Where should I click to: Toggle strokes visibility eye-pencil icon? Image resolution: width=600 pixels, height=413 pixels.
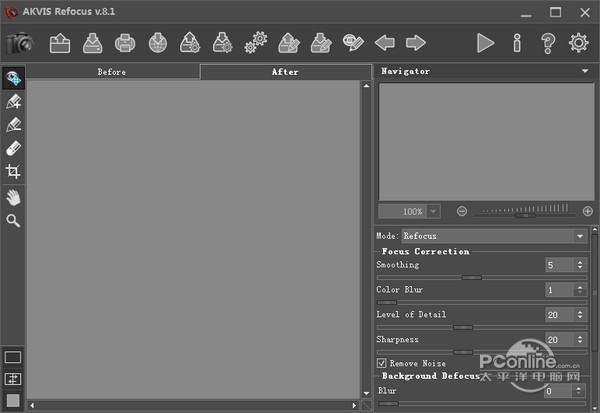pyautogui.click(x=353, y=43)
